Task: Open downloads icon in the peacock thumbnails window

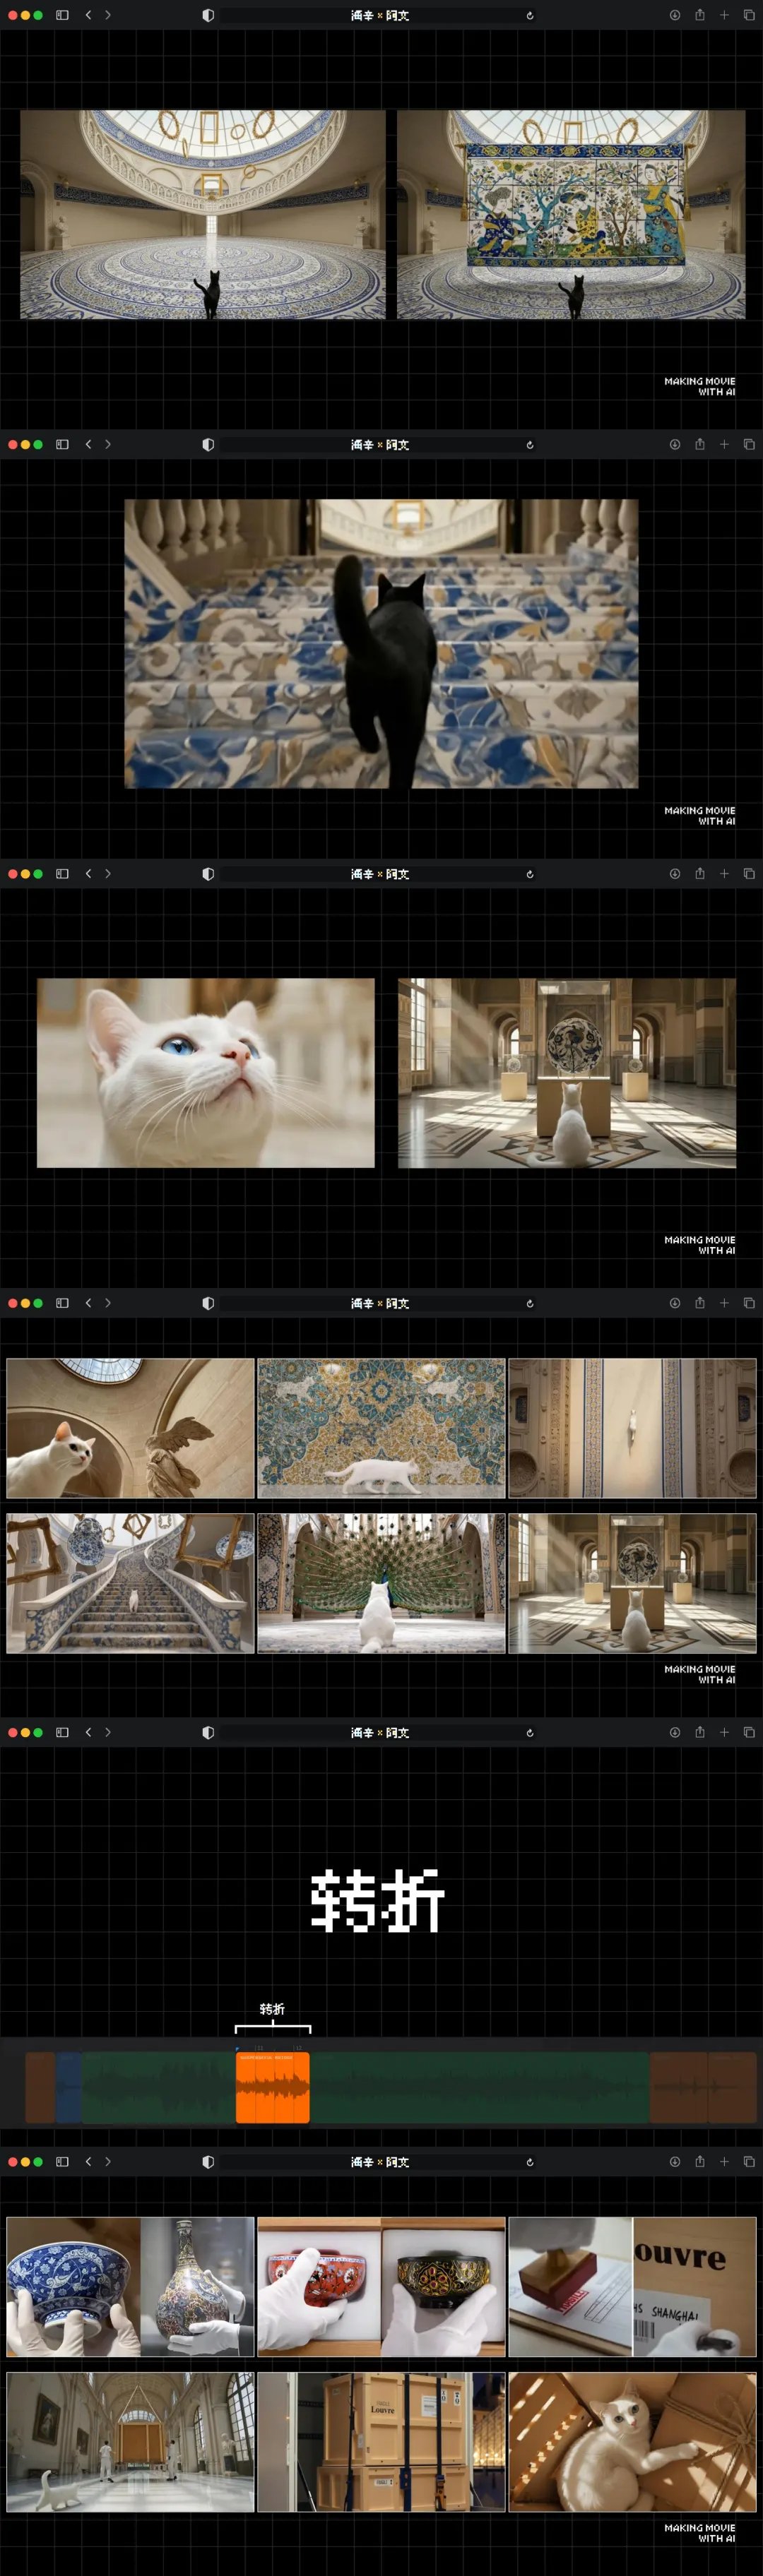Action: [x=675, y=1303]
